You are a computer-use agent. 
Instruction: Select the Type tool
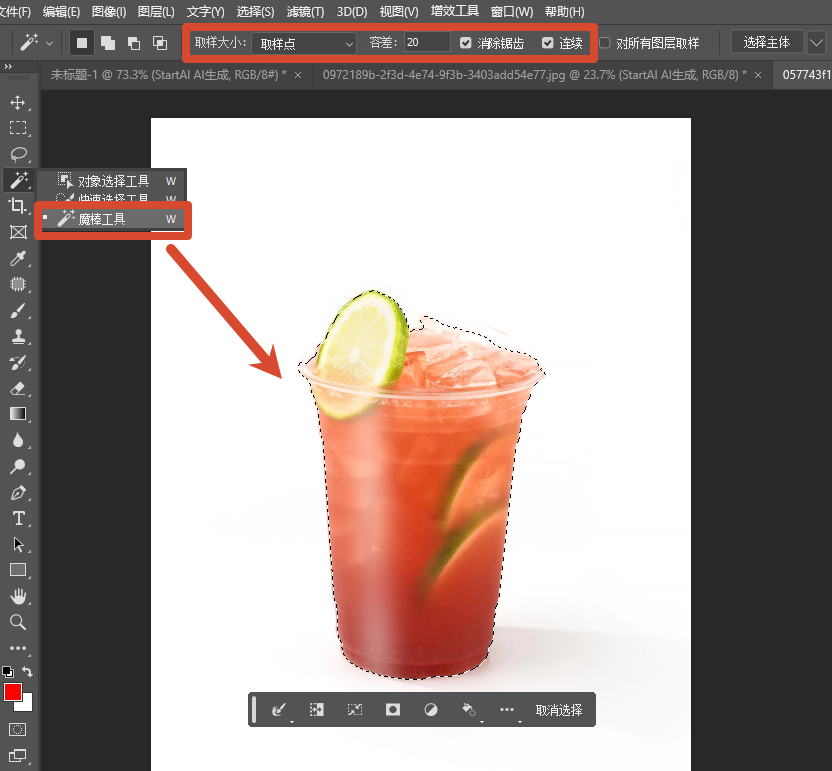(18, 518)
